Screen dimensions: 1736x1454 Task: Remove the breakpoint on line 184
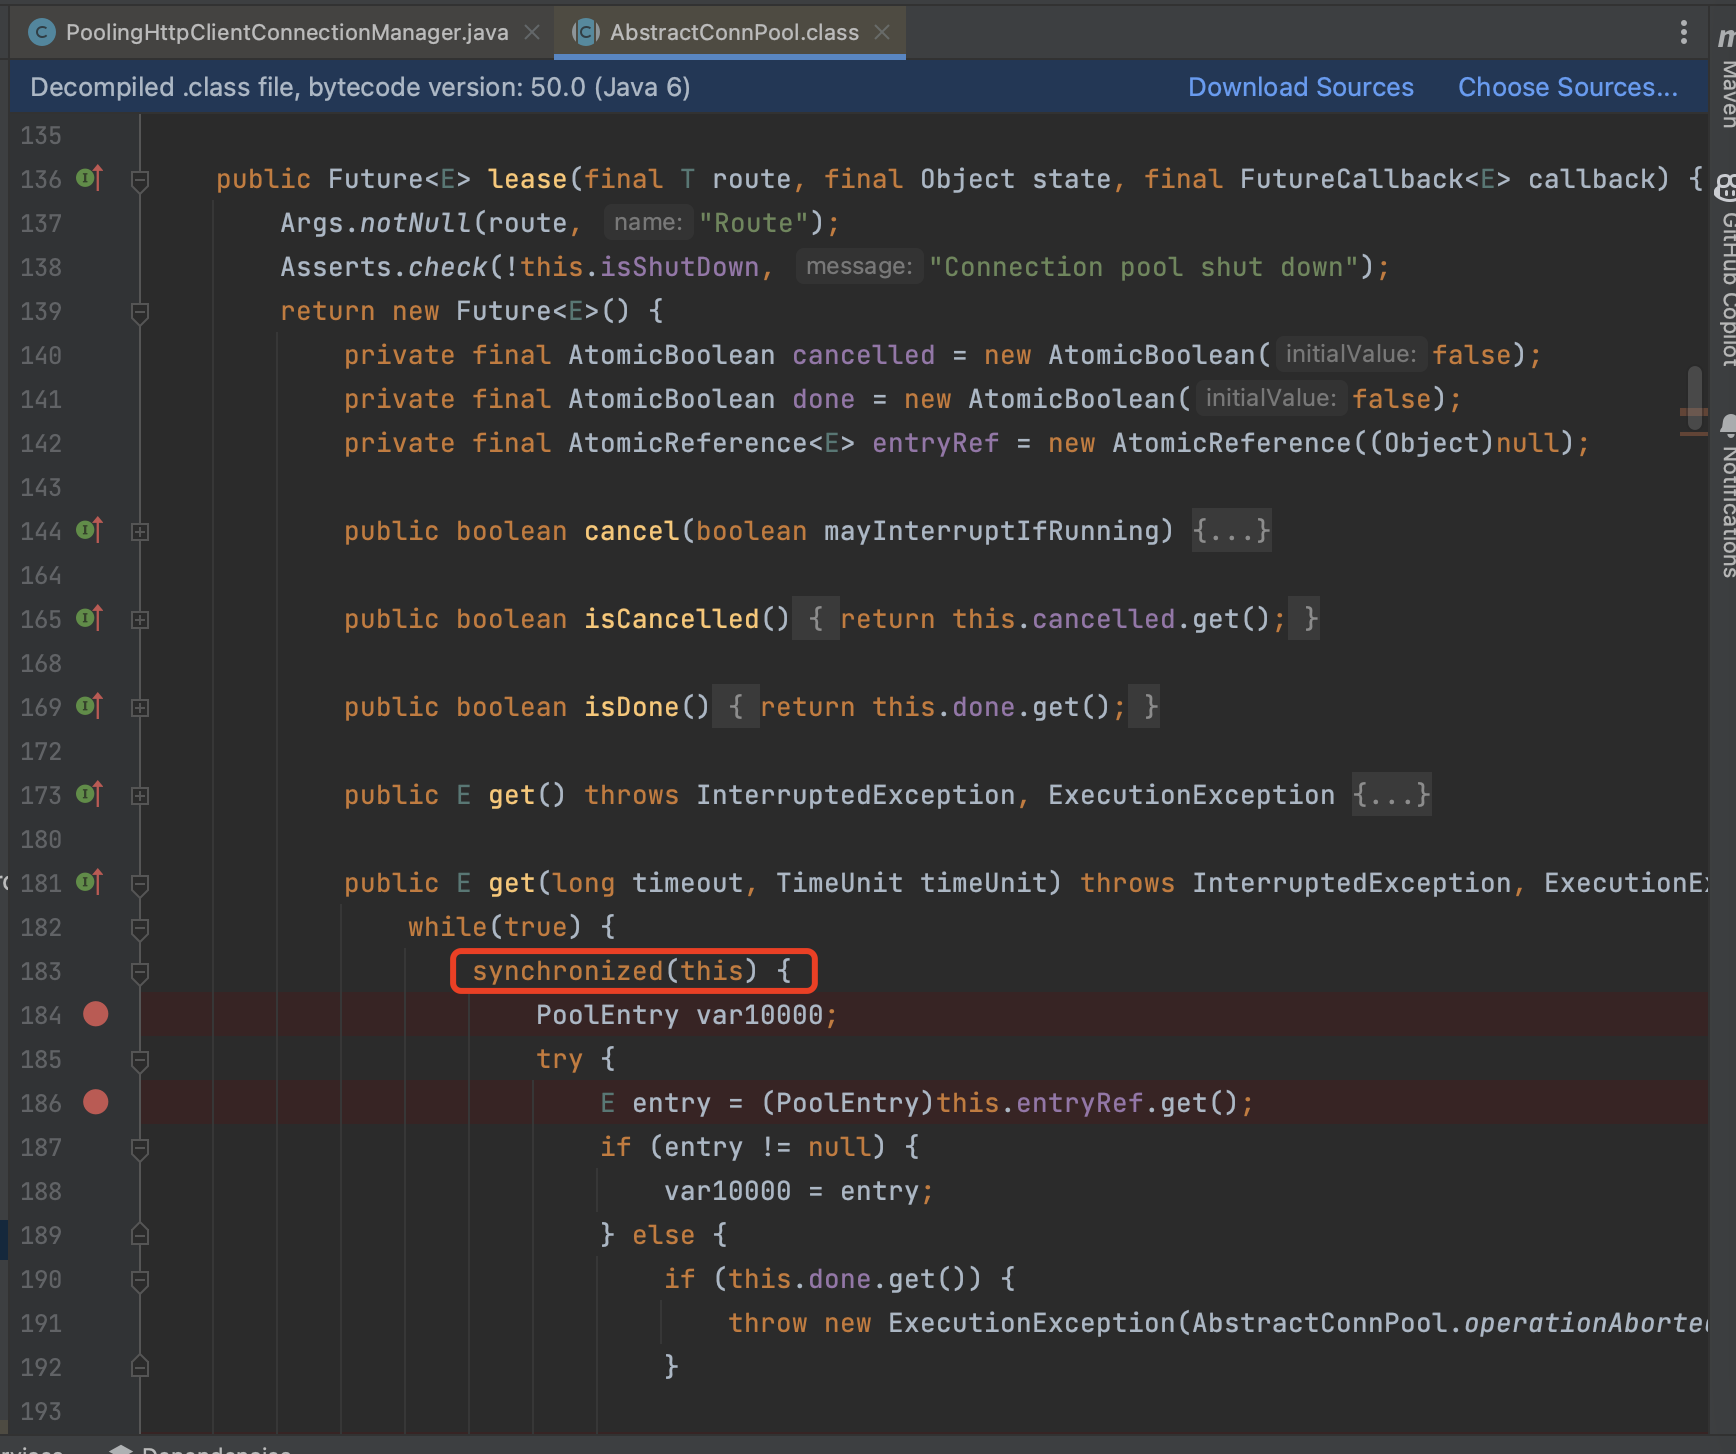pos(96,1014)
